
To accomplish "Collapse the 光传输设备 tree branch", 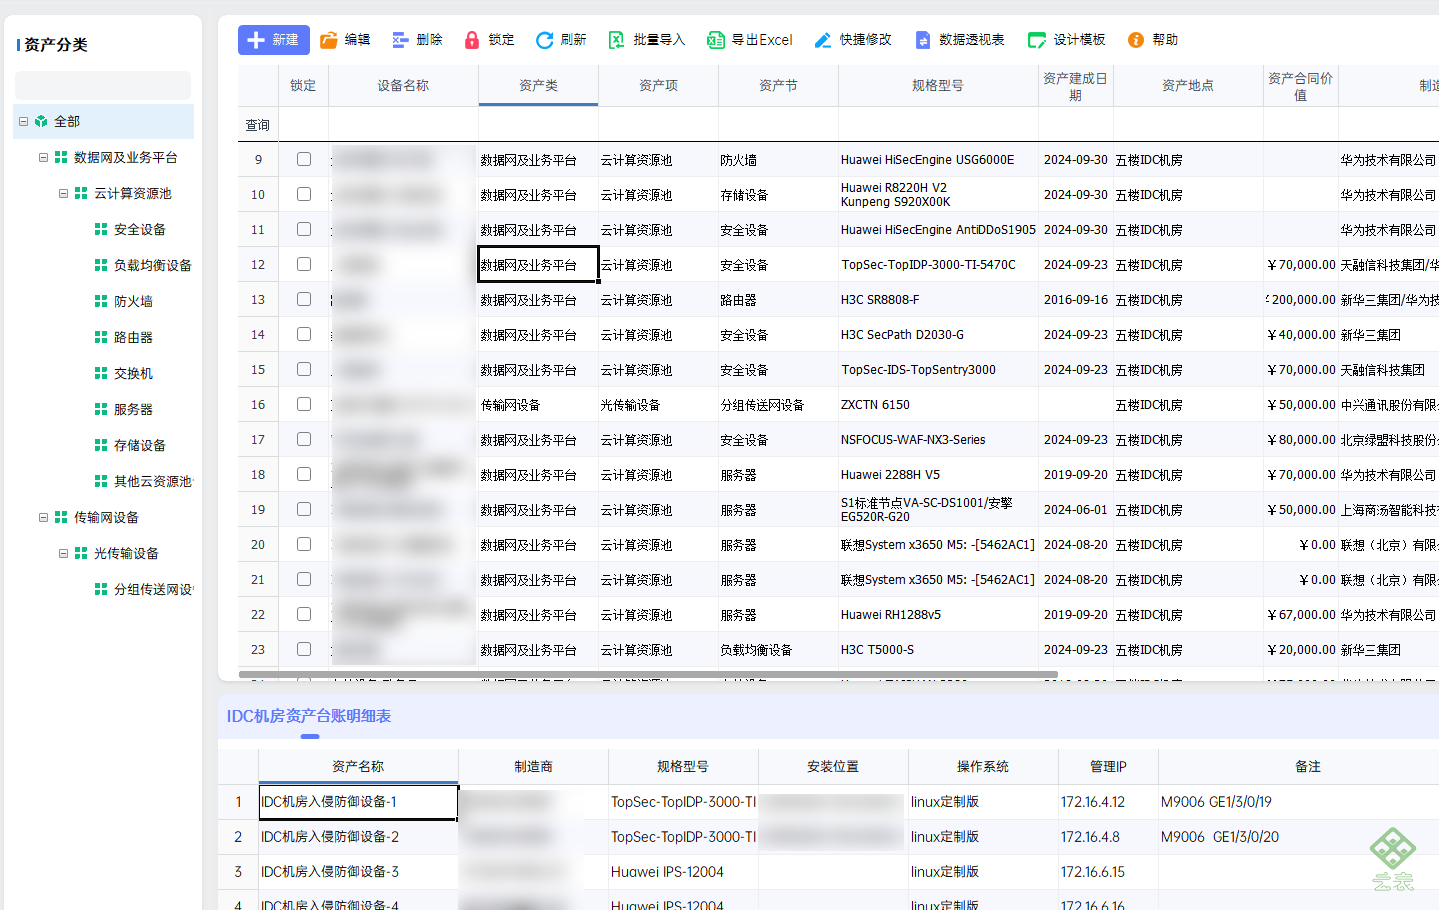I will [x=63, y=554].
